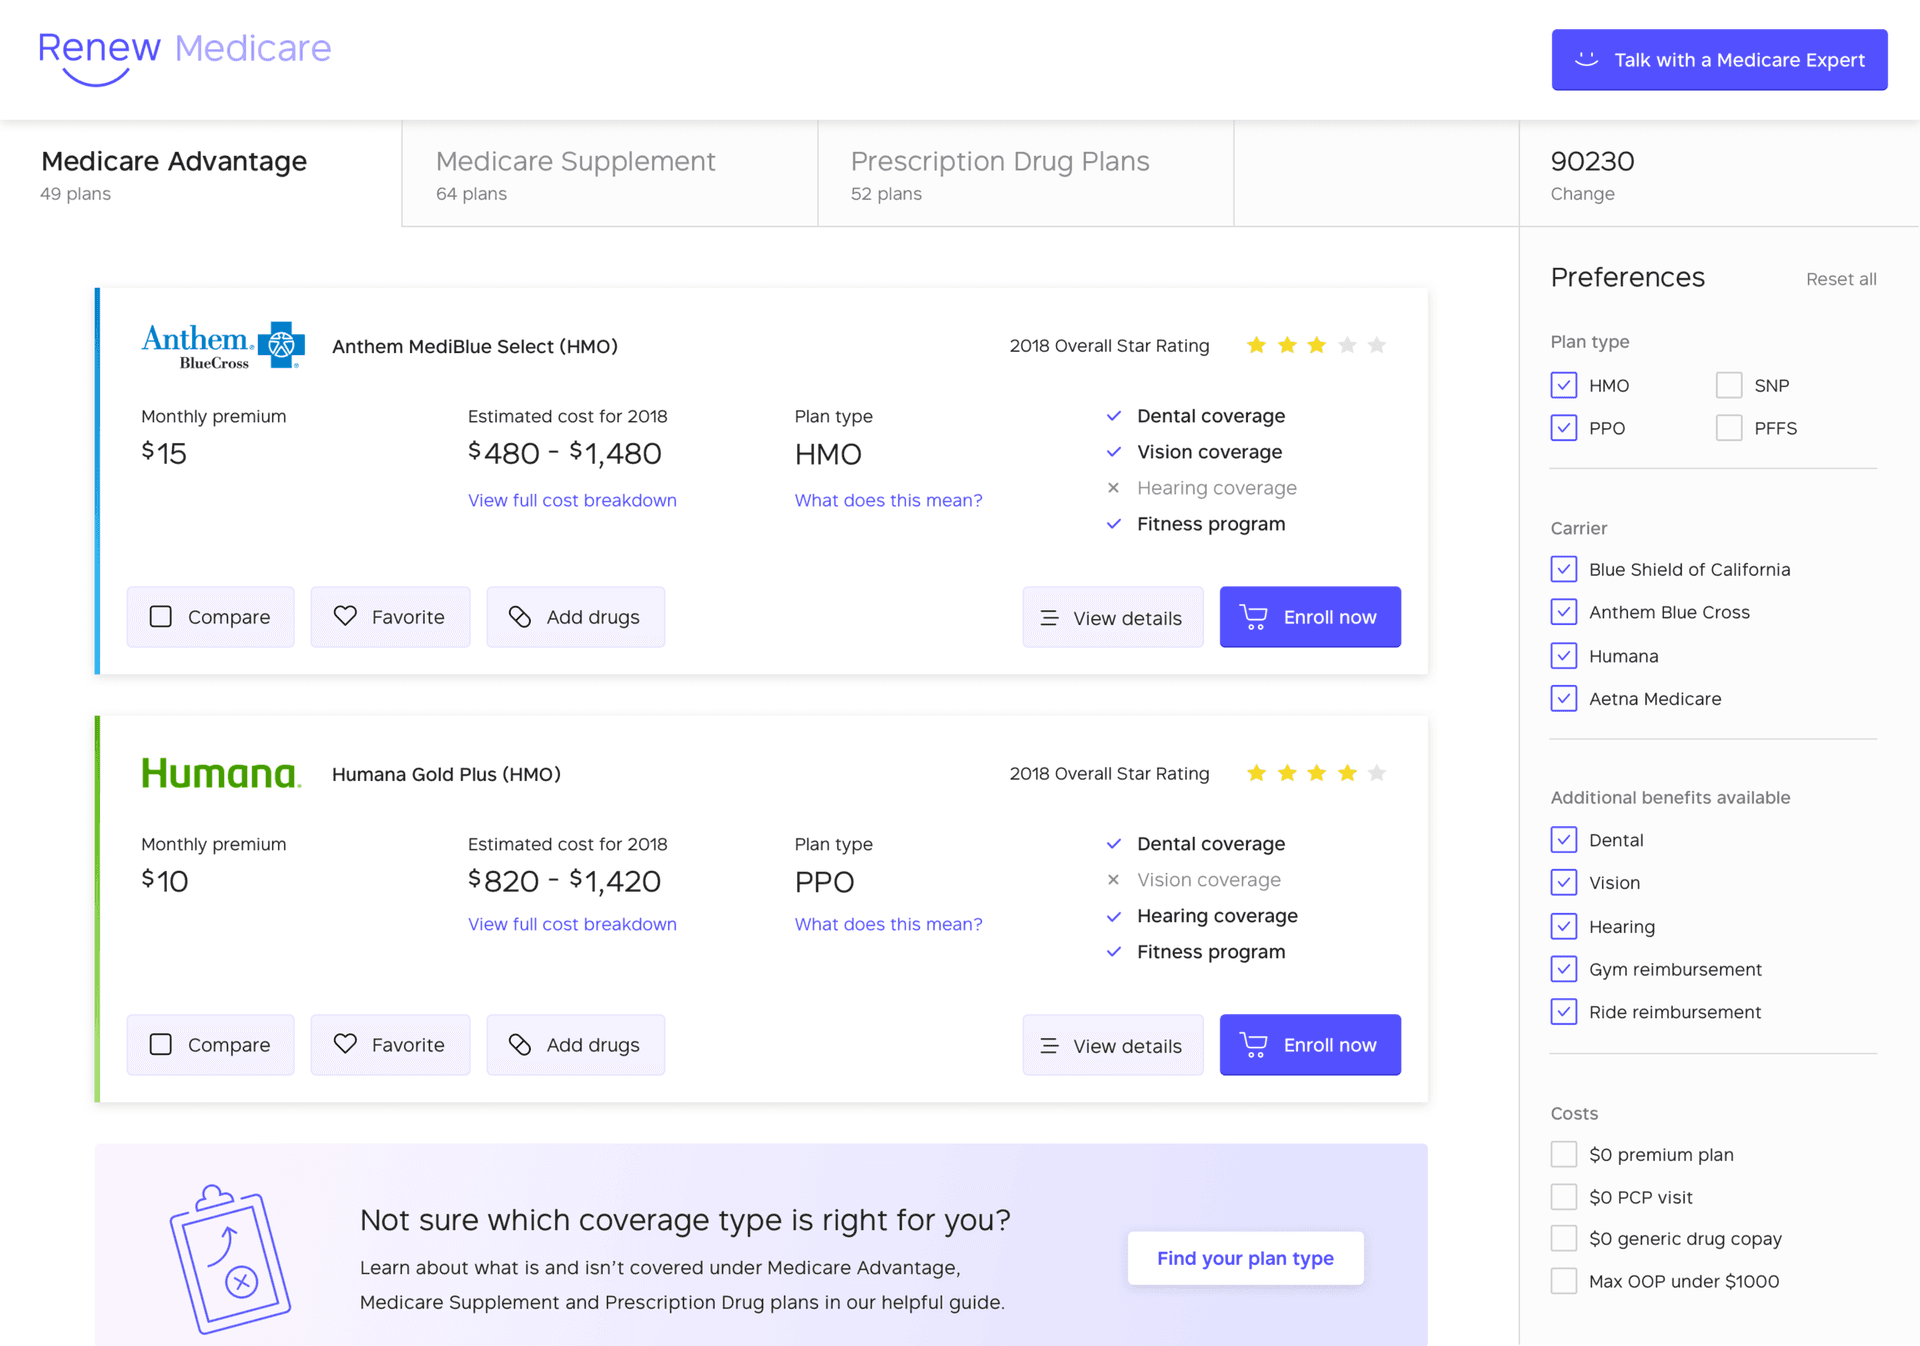
Task: Check Compare box on Humana Gold Plus
Action: (x=160, y=1044)
